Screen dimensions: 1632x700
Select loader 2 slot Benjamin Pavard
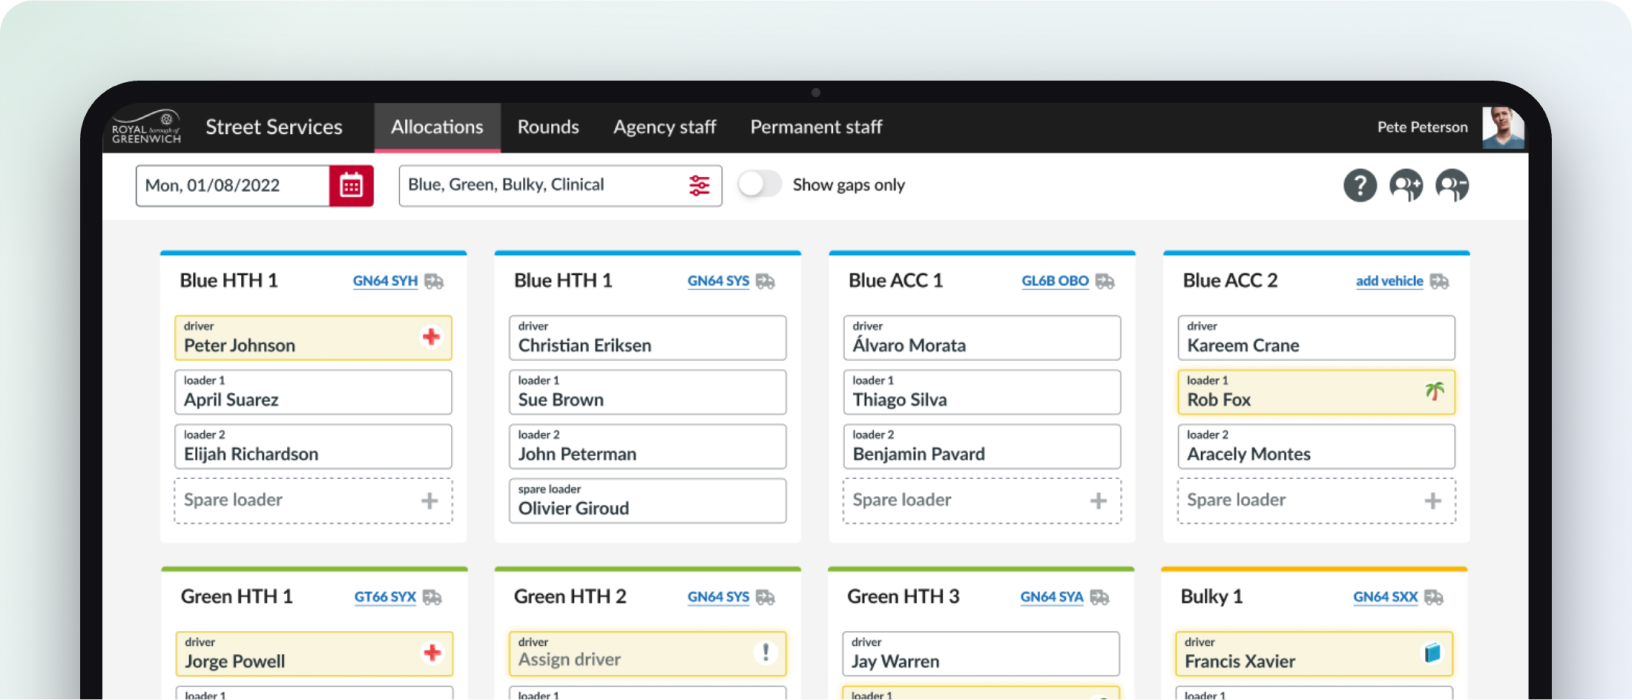pos(982,446)
